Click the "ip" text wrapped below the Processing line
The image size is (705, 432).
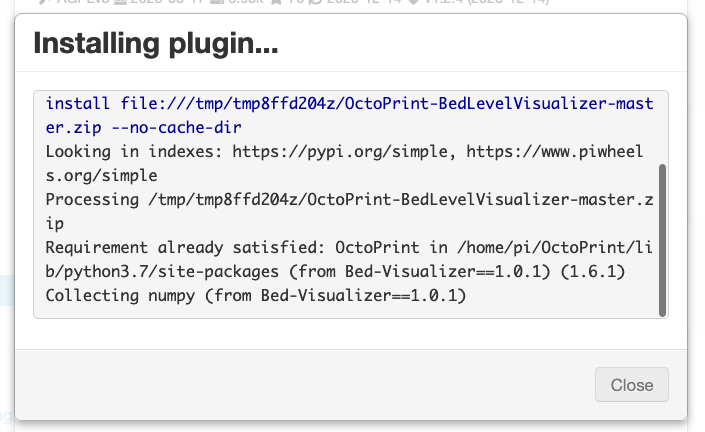click(x=55, y=224)
